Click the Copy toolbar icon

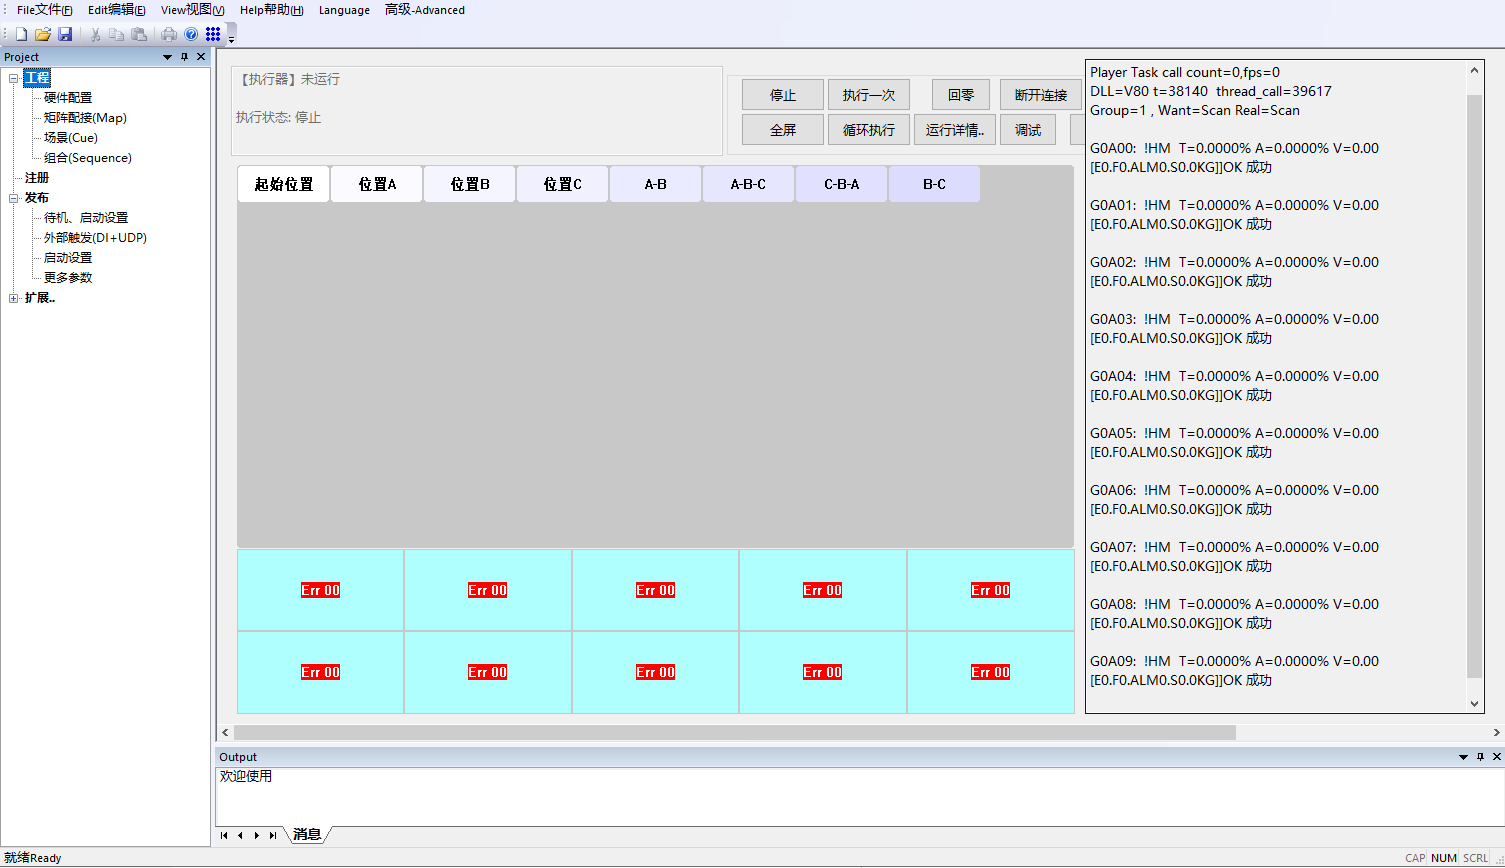coord(117,34)
